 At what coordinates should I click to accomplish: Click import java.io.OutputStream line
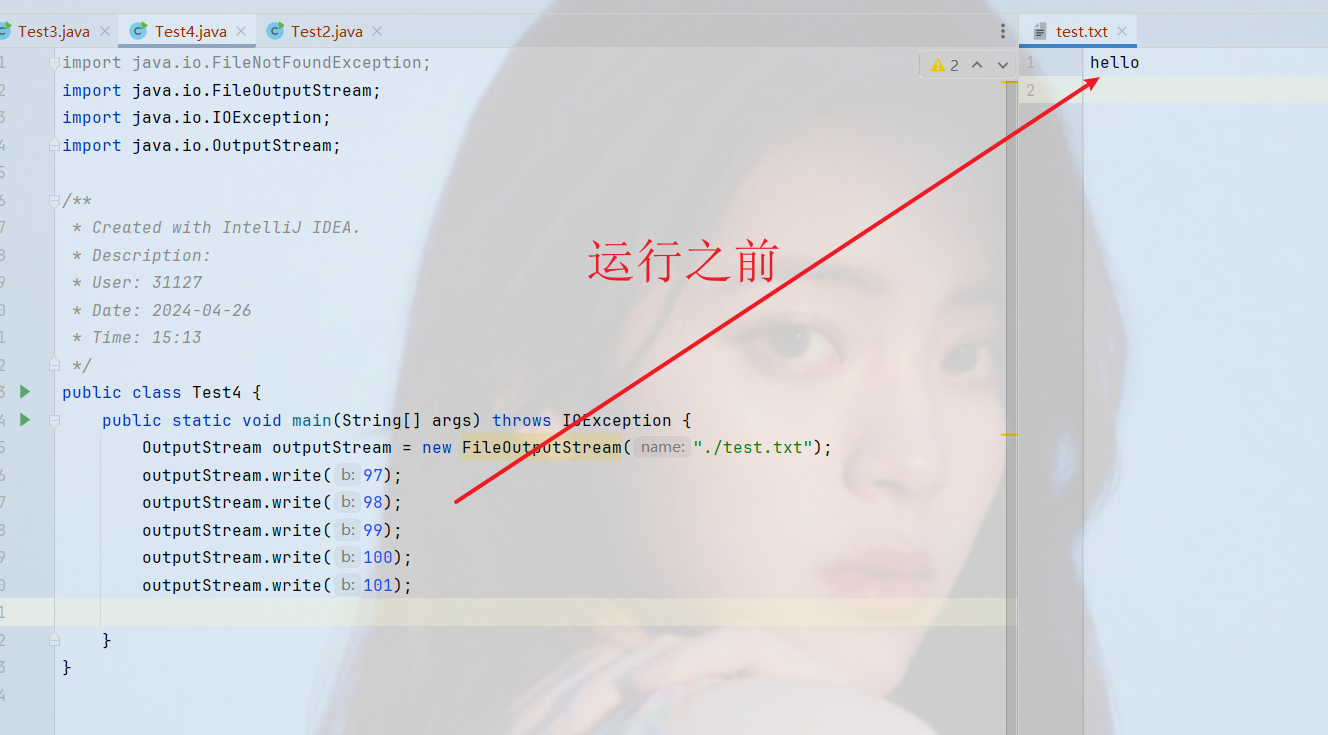tap(202, 145)
